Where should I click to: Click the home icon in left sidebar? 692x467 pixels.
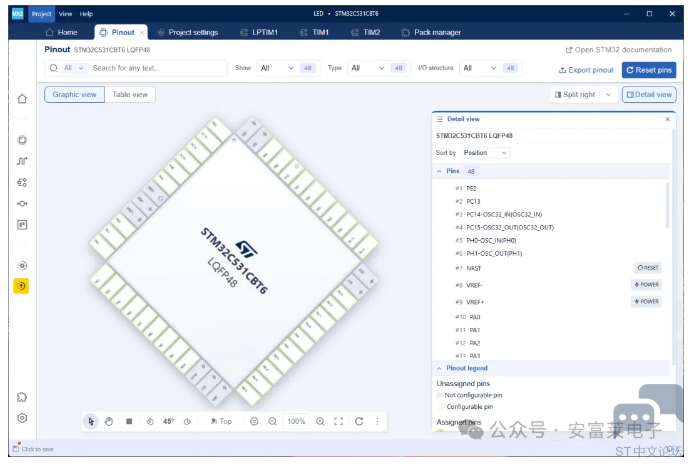pyautogui.click(x=22, y=99)
